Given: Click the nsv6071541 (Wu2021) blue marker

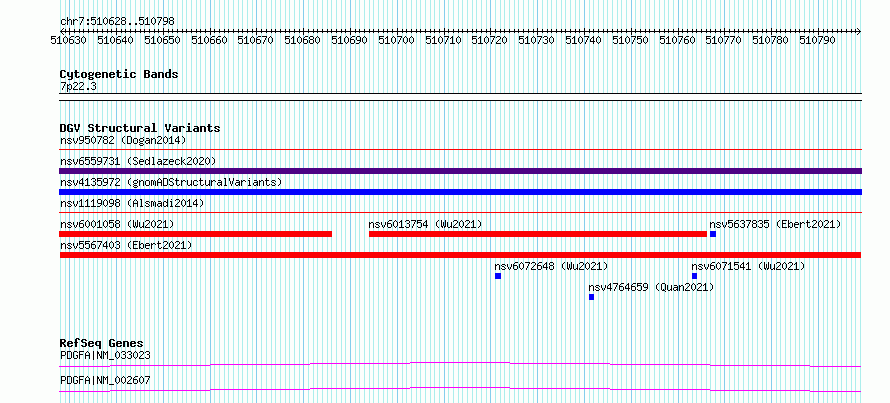Looking at the screenshot, I should click(x=694, y=276).
